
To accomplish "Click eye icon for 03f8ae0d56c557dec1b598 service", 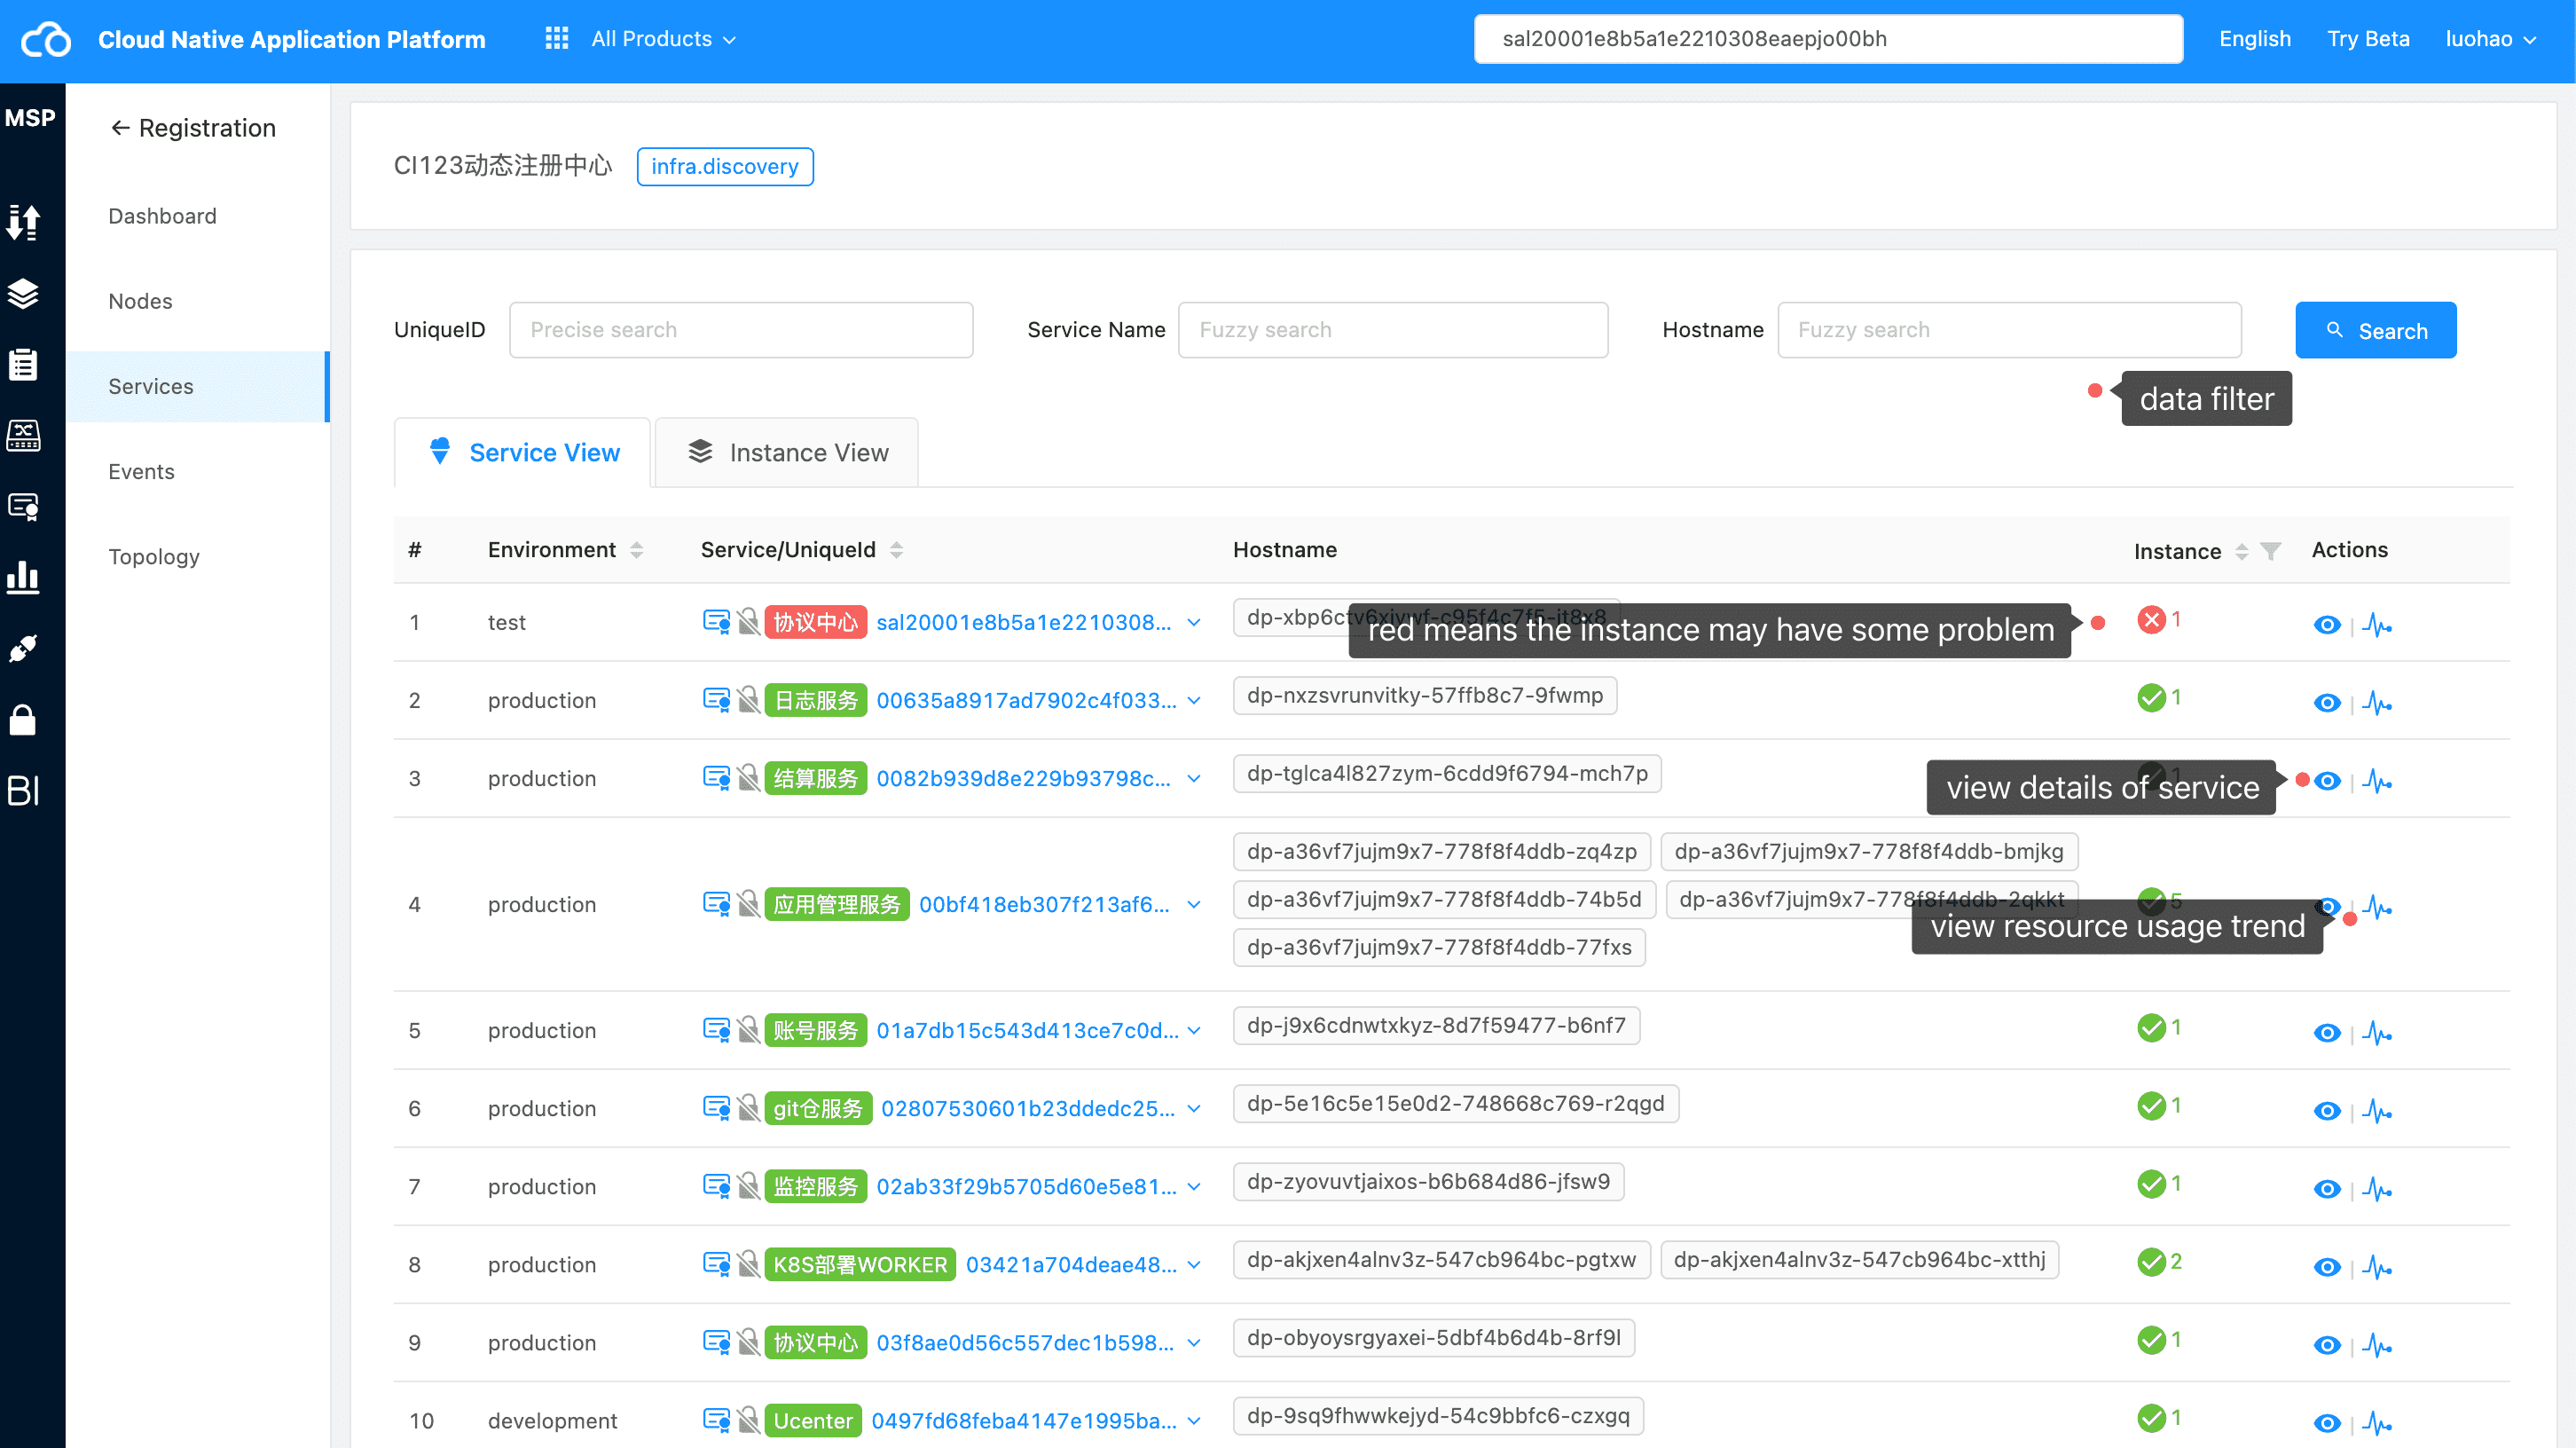I will coord(2327,1345).
